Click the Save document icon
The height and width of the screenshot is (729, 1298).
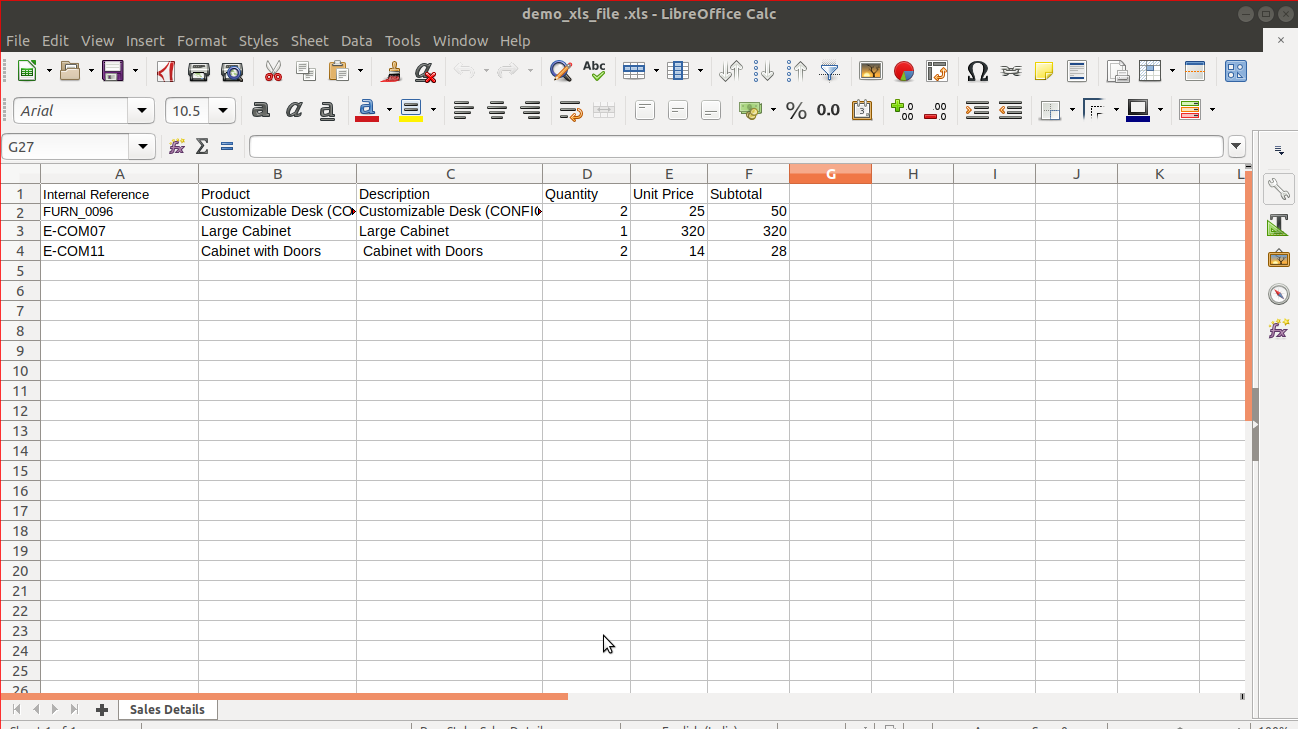[113, 71]
